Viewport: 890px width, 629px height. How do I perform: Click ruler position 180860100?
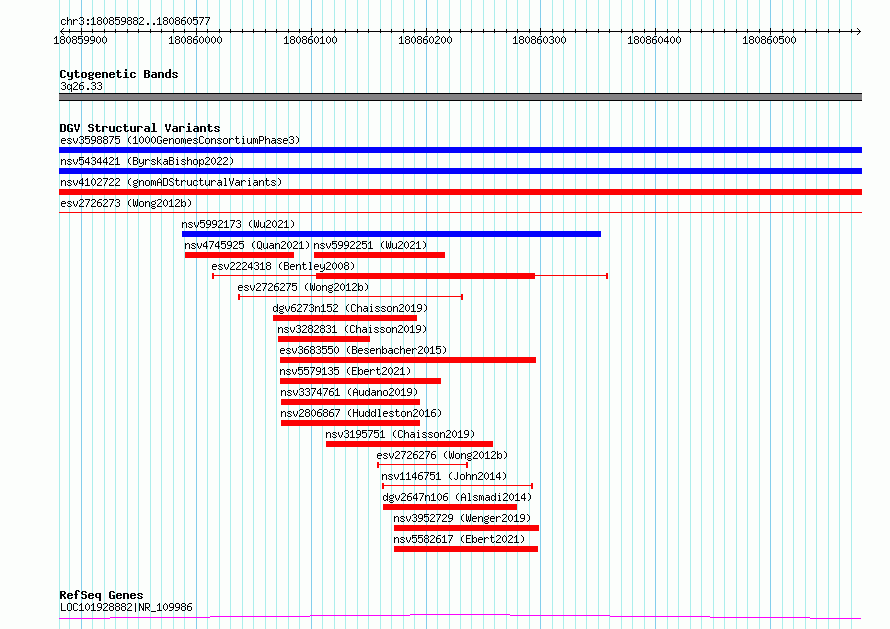click(x=310, y=40)
